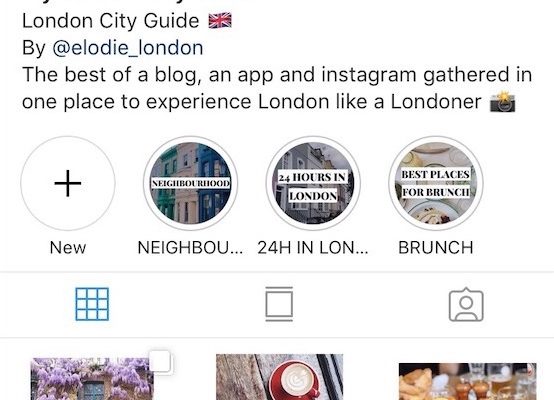Open the wisteria house photo post
Image resolution: width=554 pixels, height=400 pixels.
(x=92, y=379)
